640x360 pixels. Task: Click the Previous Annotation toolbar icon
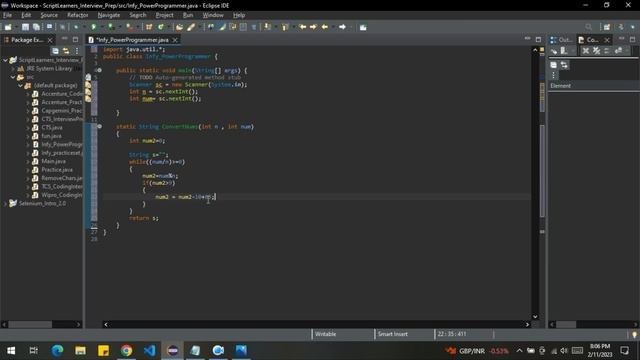[x=285, y=27]
